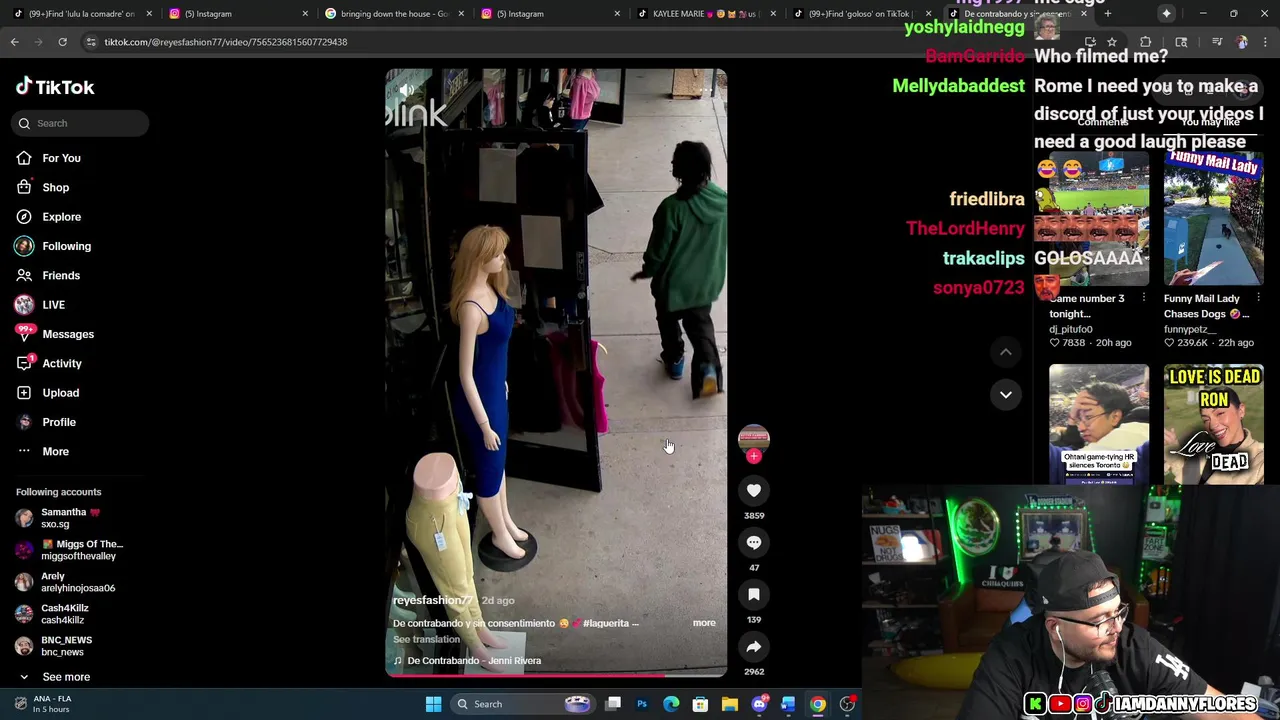Image resolution: width=1280 pixels, height=720 pixels.
Task: Go back in browser
Action: (15, 42)
